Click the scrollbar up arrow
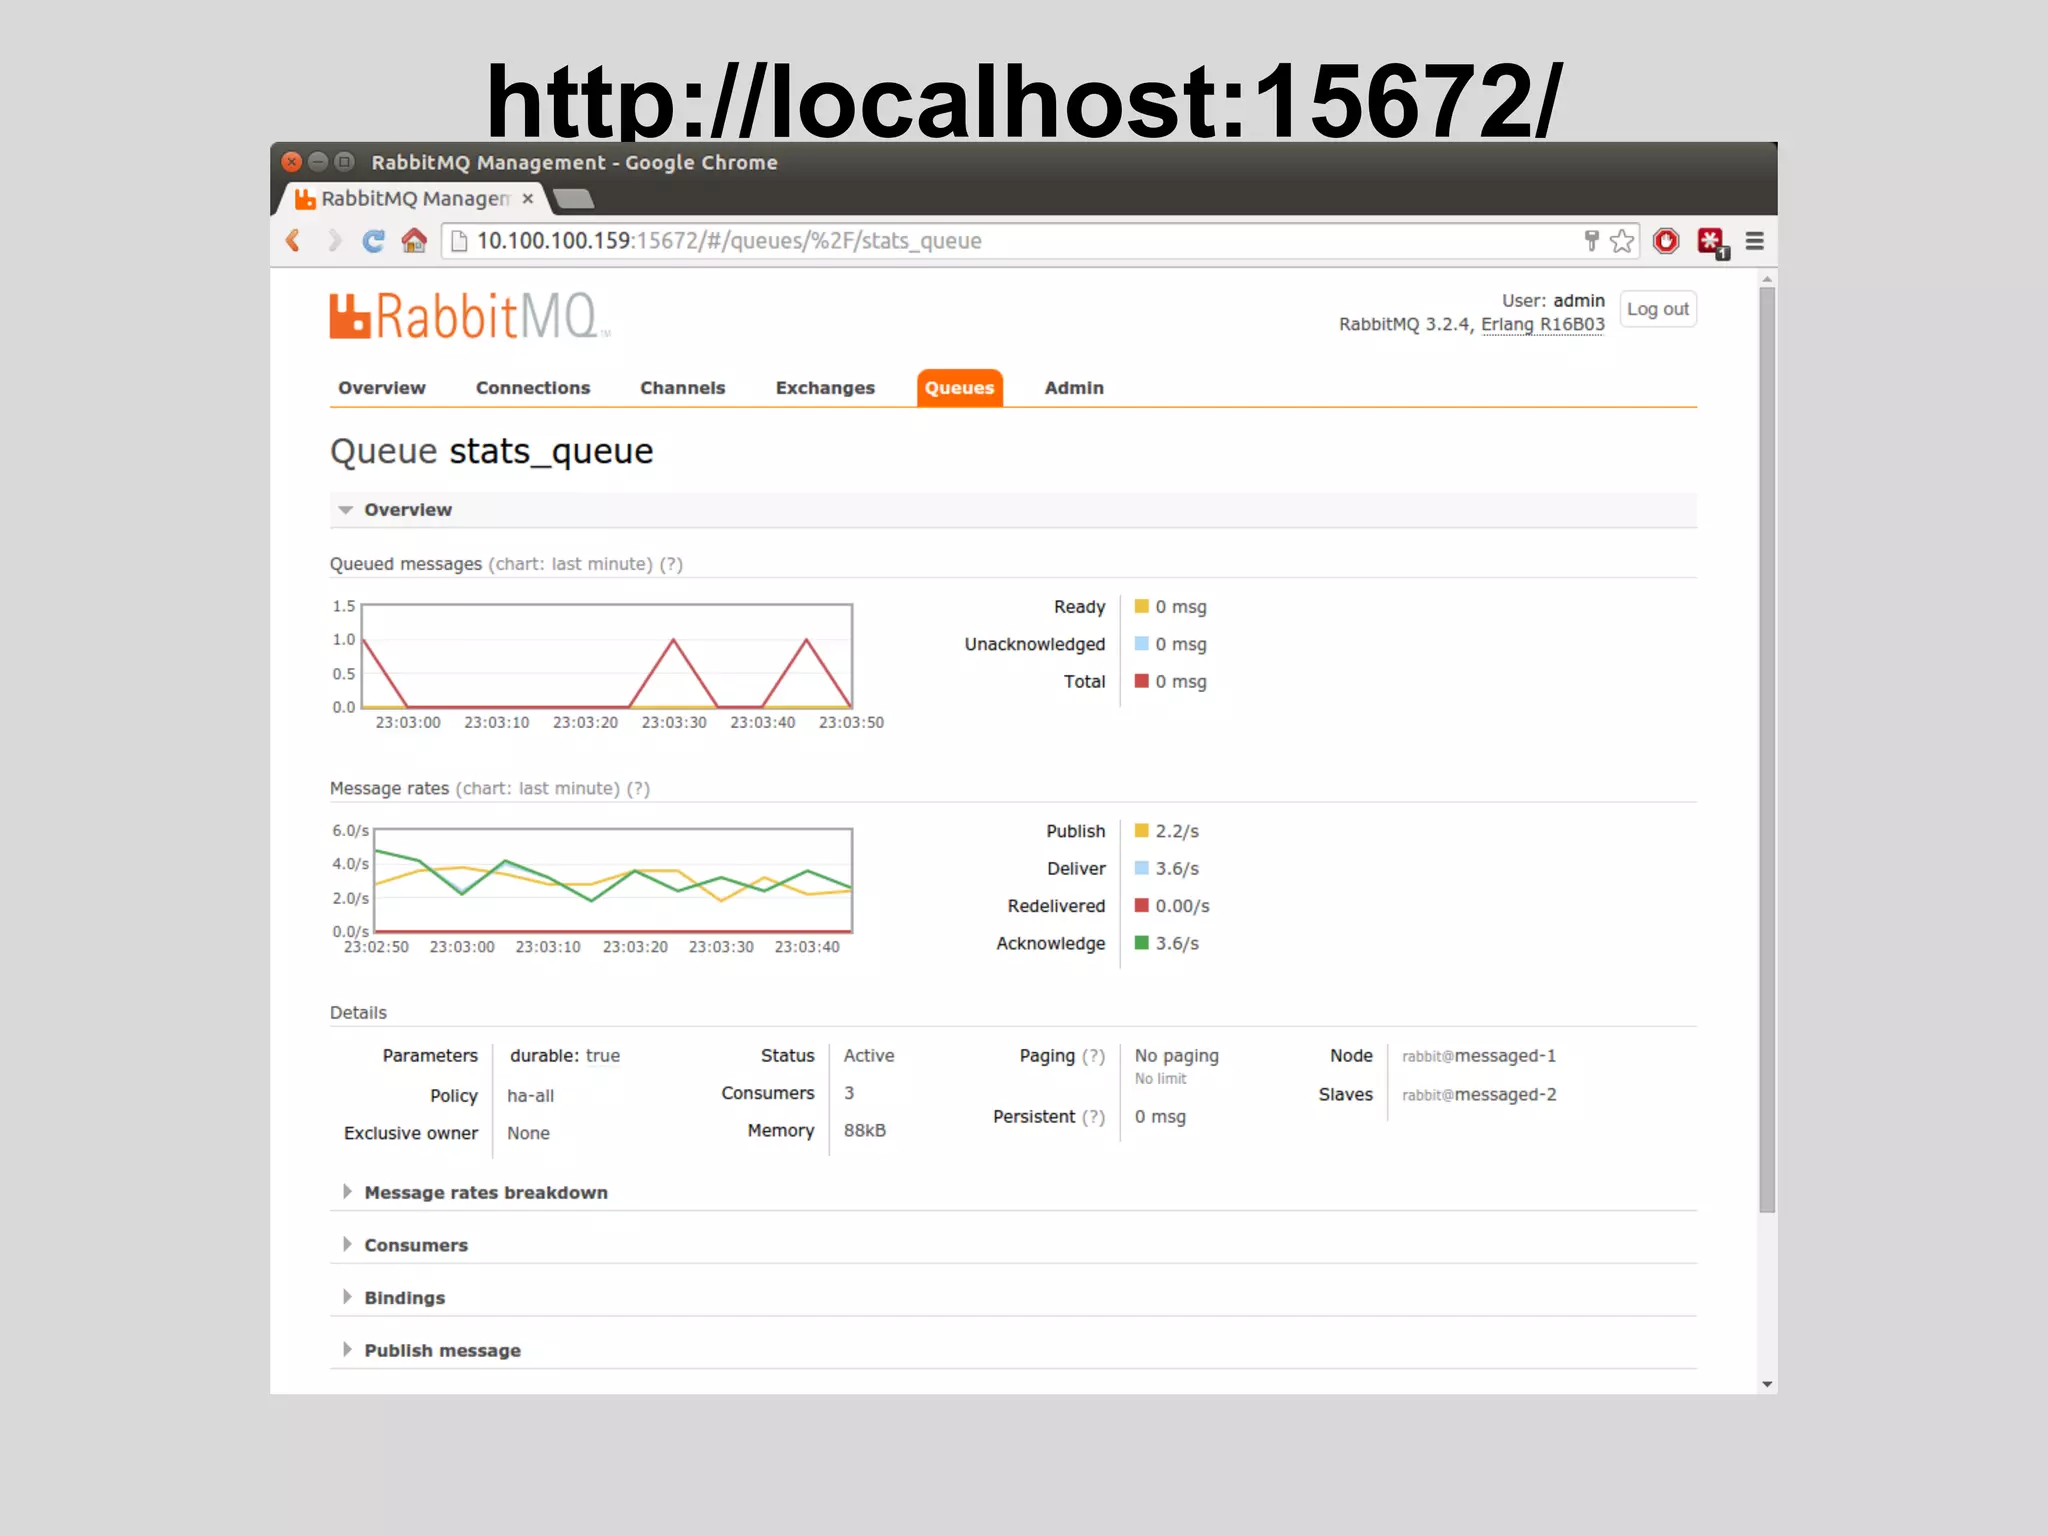 click(x=1767, y=279)
